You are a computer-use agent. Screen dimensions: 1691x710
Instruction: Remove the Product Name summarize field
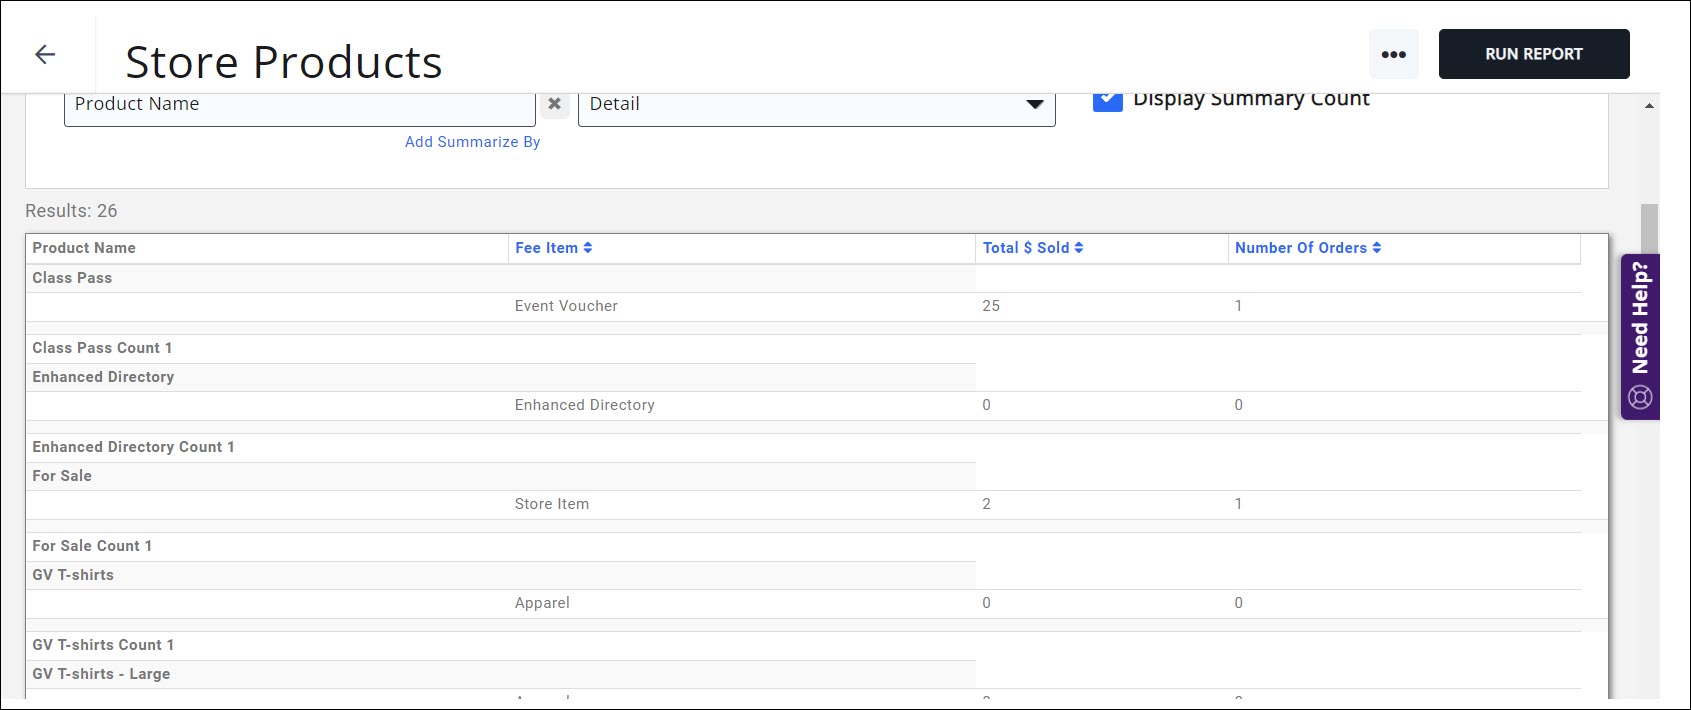[x=554, y=104]
